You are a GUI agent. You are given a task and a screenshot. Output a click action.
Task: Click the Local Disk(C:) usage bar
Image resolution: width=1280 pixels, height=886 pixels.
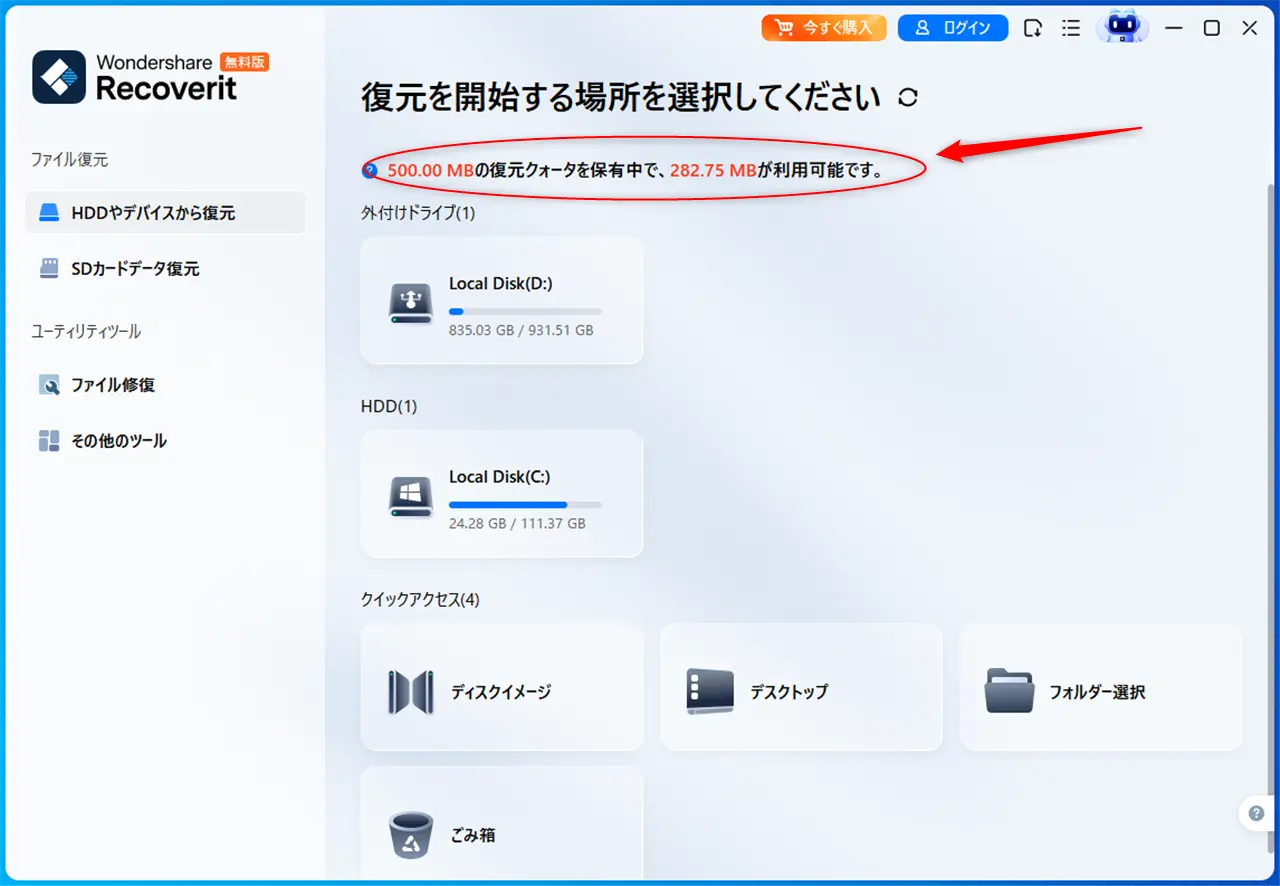(525, 505)
